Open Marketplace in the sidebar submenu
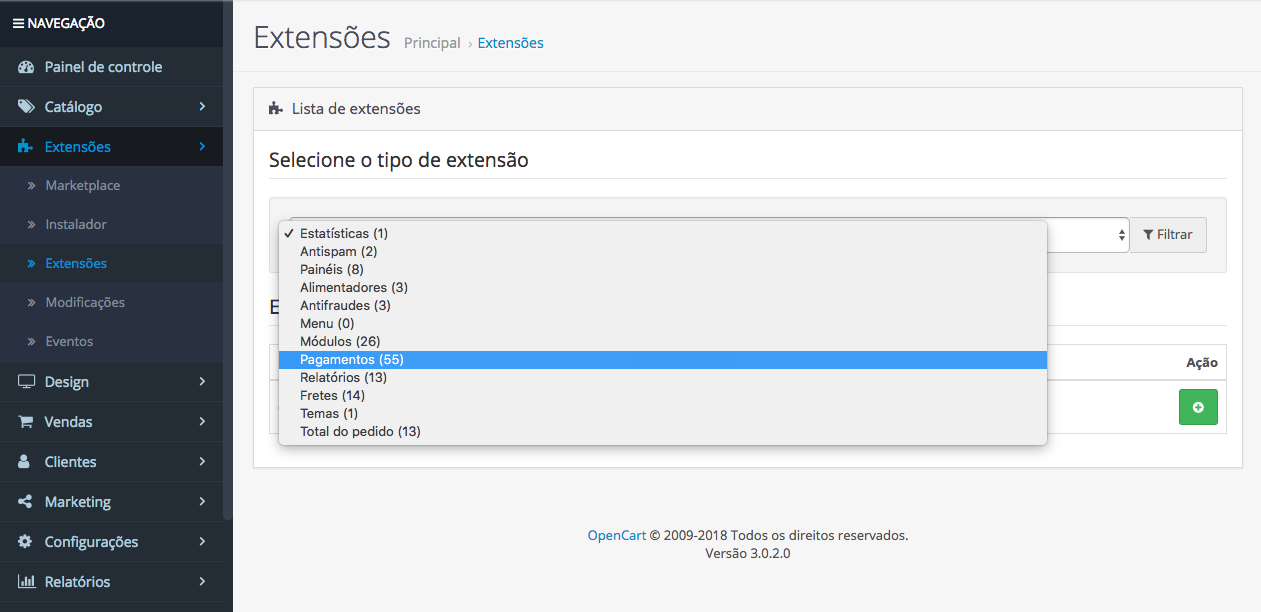This screenshot has width=1261, height=612. tap(82, 186)
